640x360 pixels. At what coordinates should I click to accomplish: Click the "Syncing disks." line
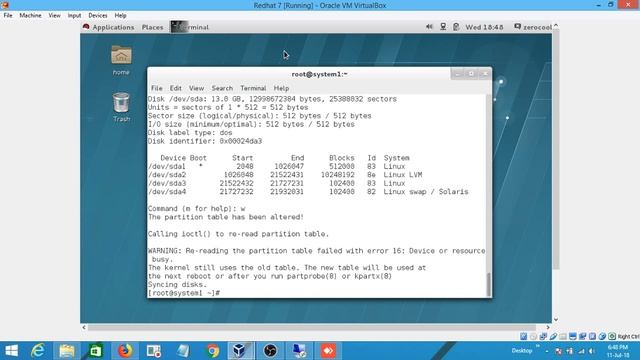pos(177,284)
